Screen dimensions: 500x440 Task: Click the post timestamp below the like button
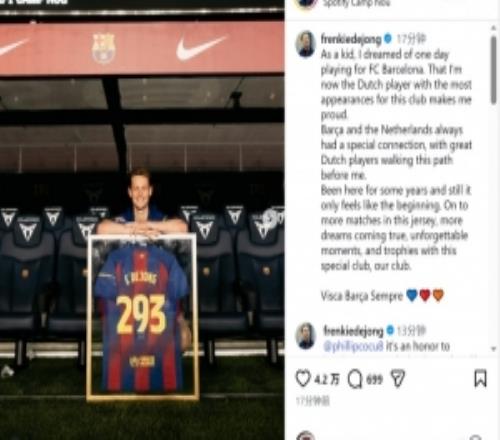(313, 401)
